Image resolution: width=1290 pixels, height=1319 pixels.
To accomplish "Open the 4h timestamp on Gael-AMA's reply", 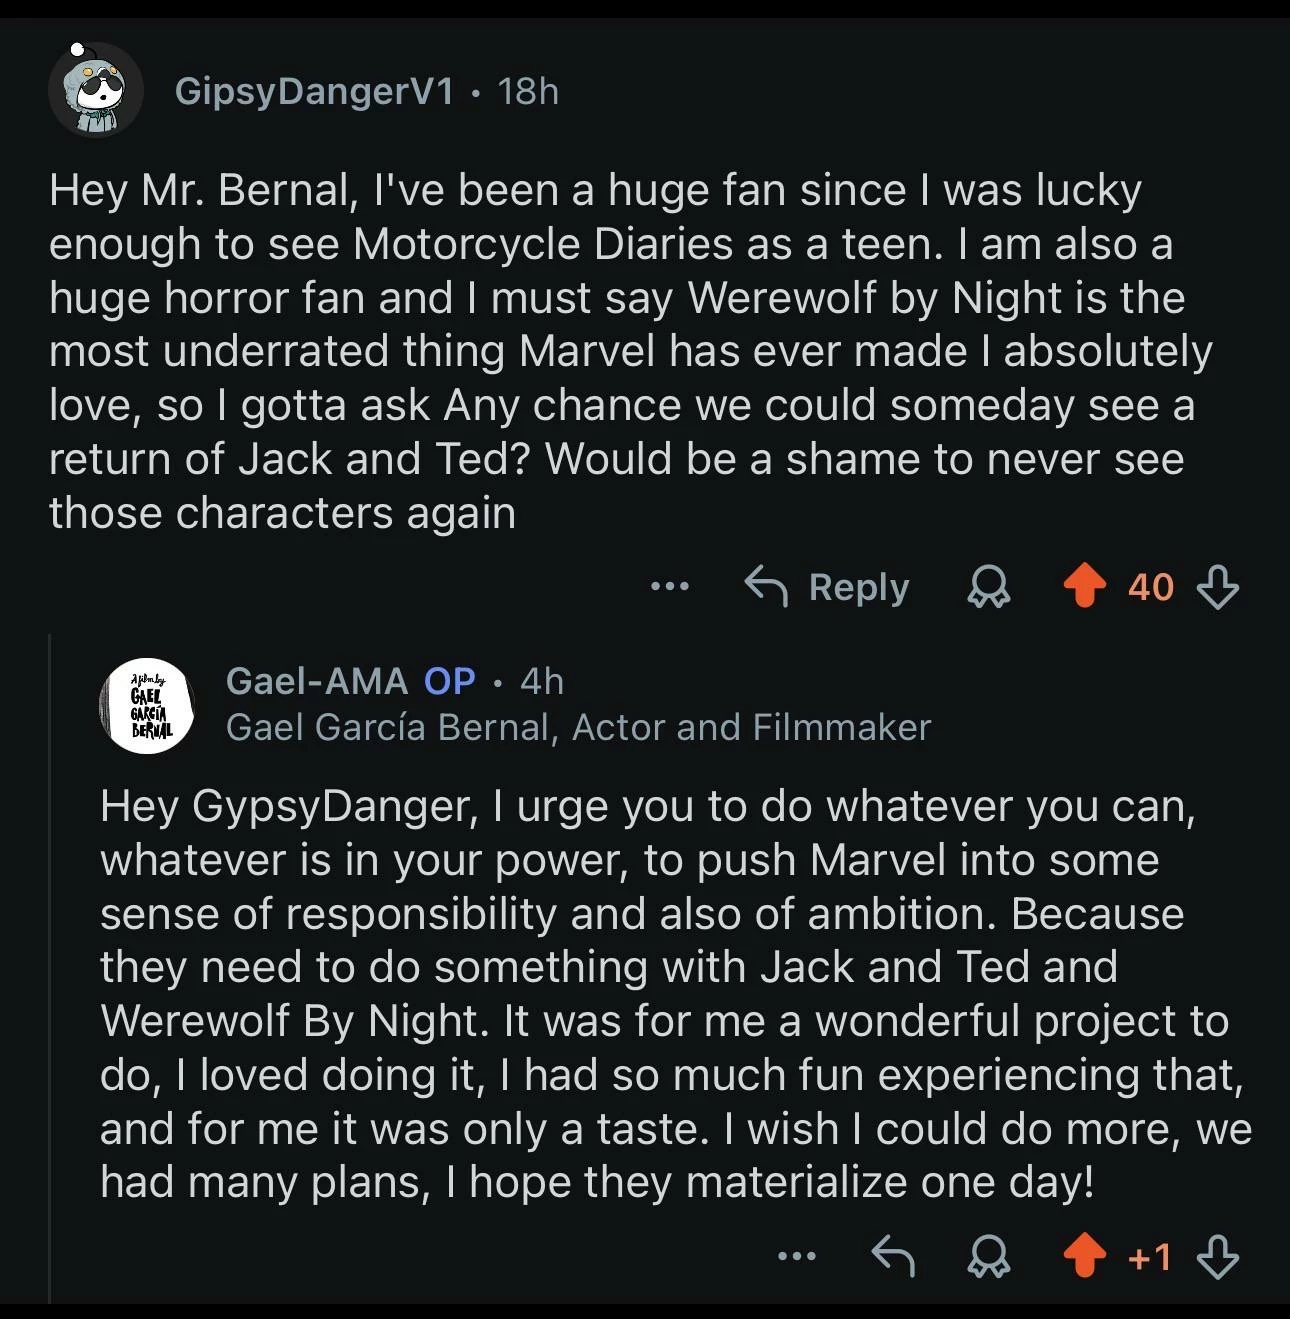I will point(542,681).
